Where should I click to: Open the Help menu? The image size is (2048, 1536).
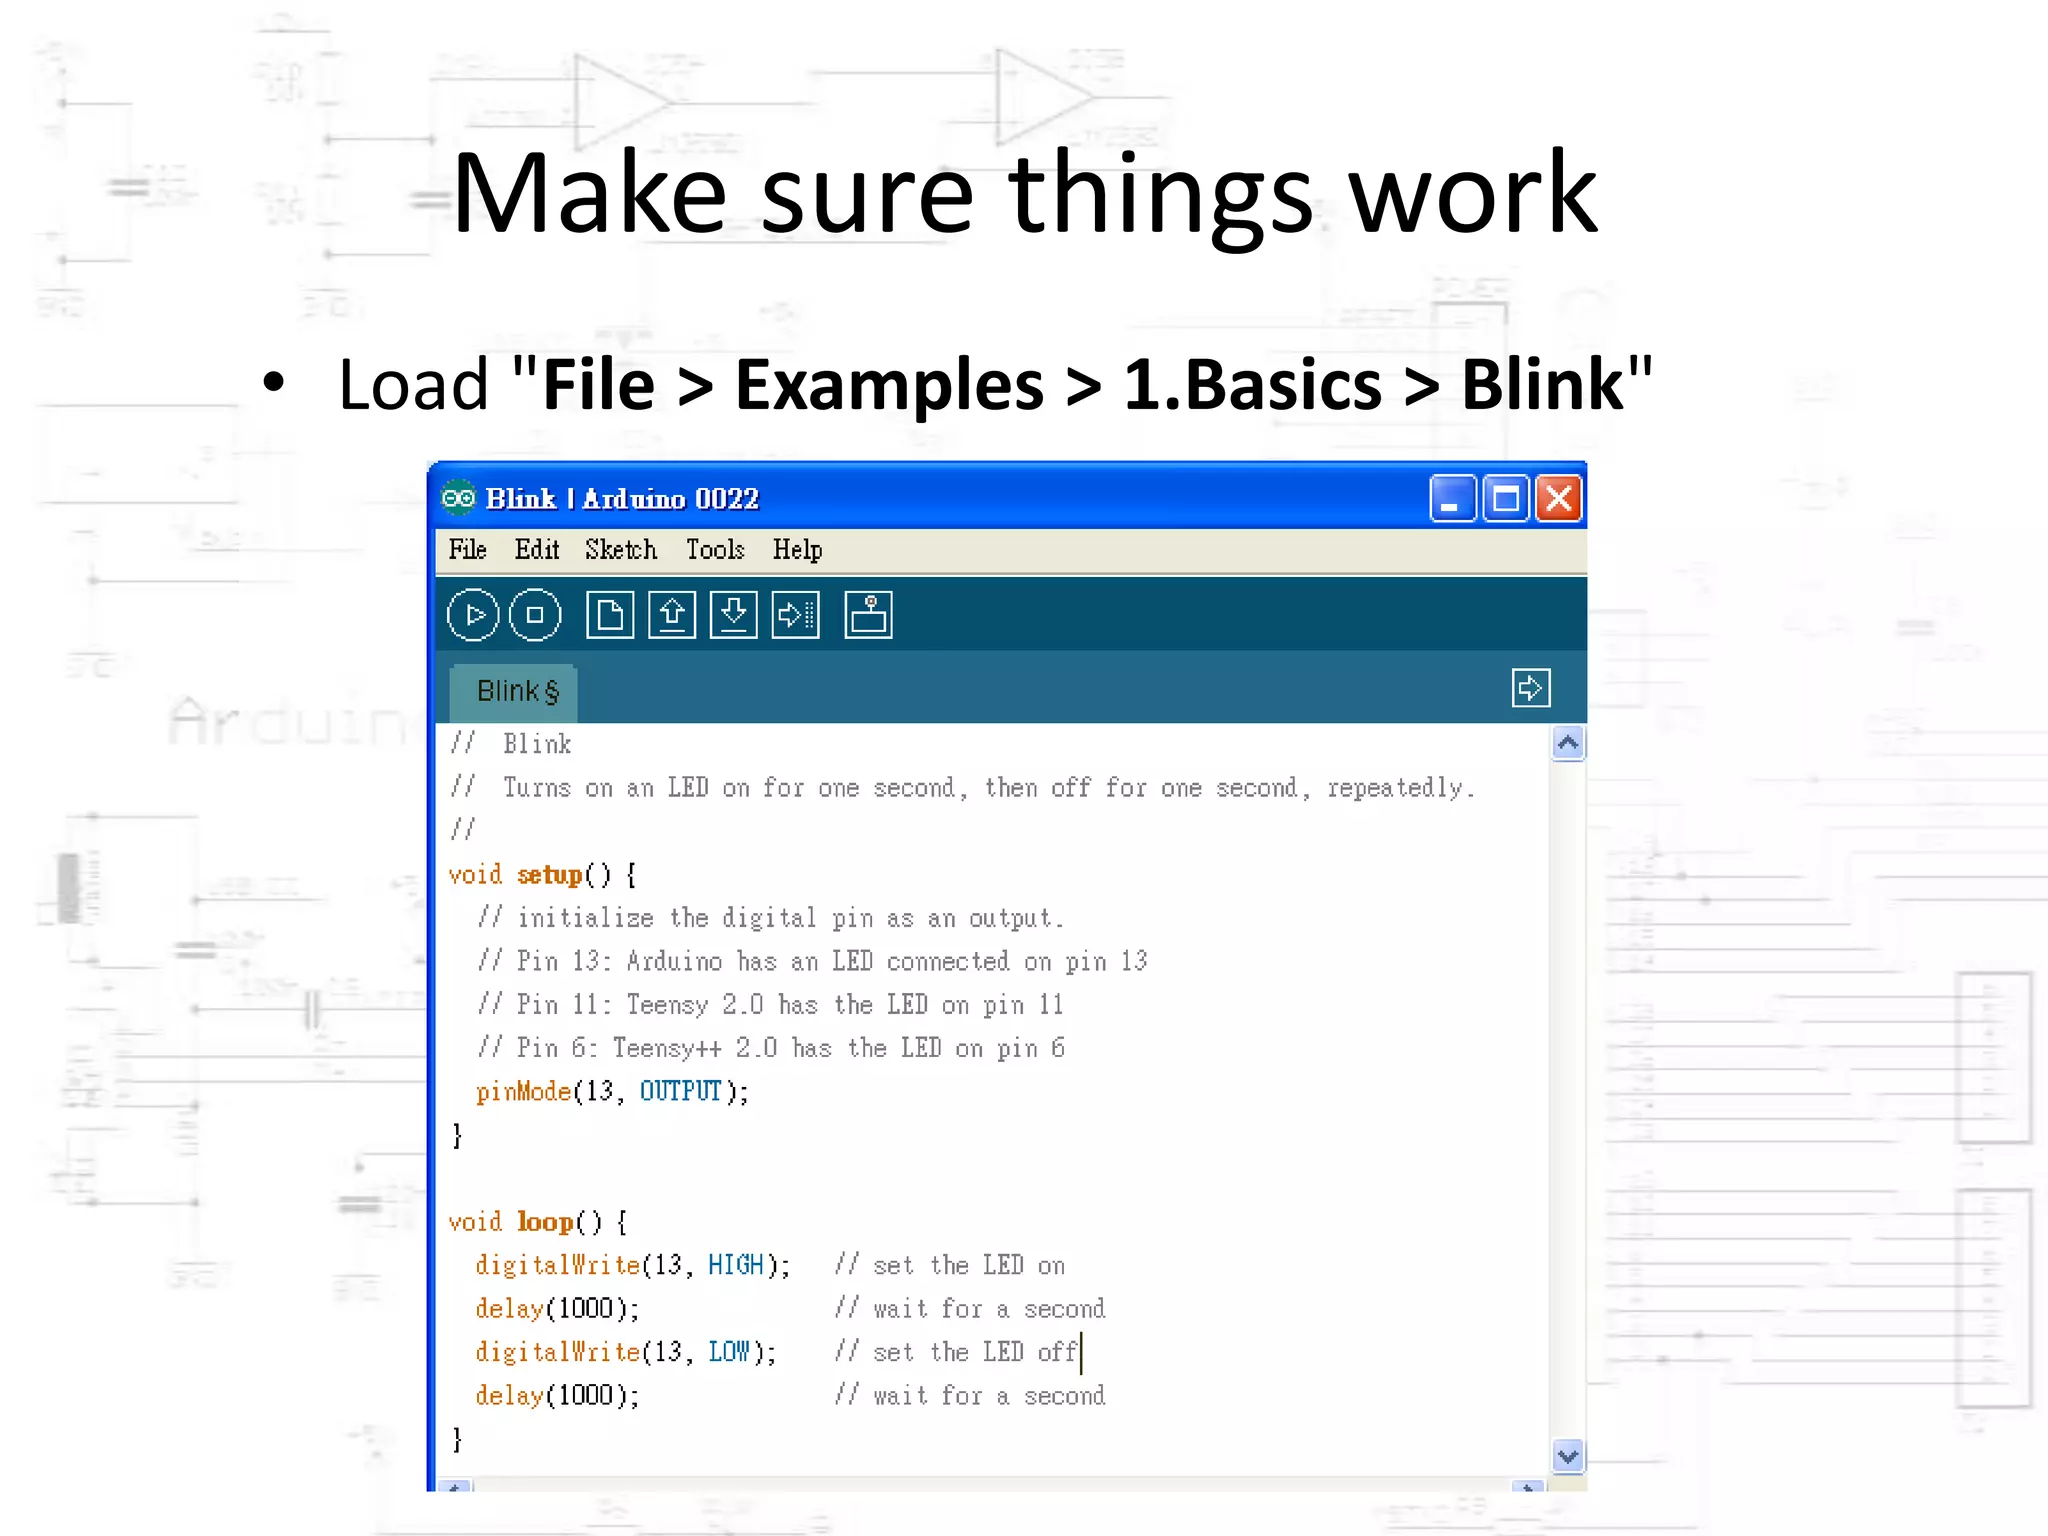(x=797, y=550)
